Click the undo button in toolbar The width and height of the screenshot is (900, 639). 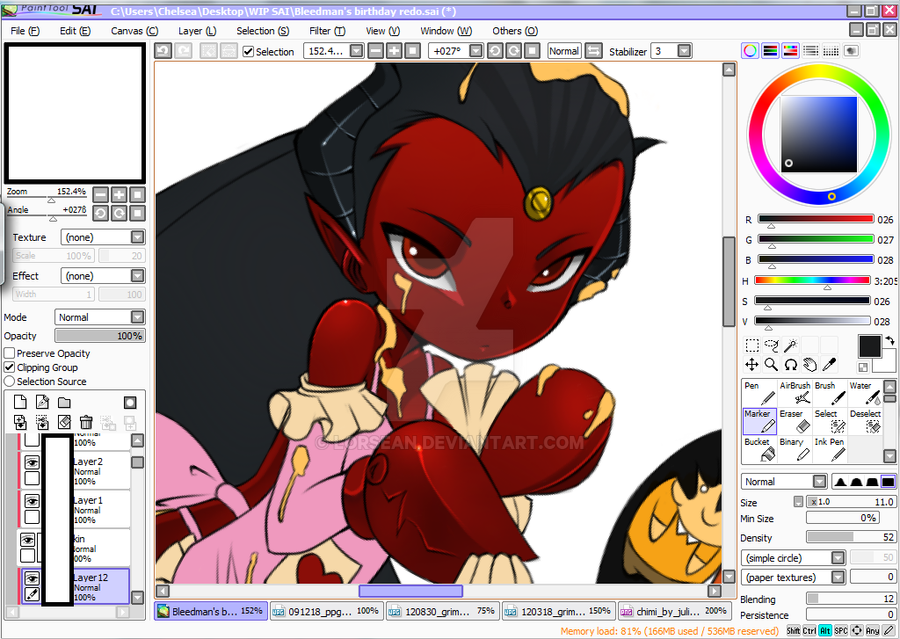pyautogui.click(x=163, y=51)
